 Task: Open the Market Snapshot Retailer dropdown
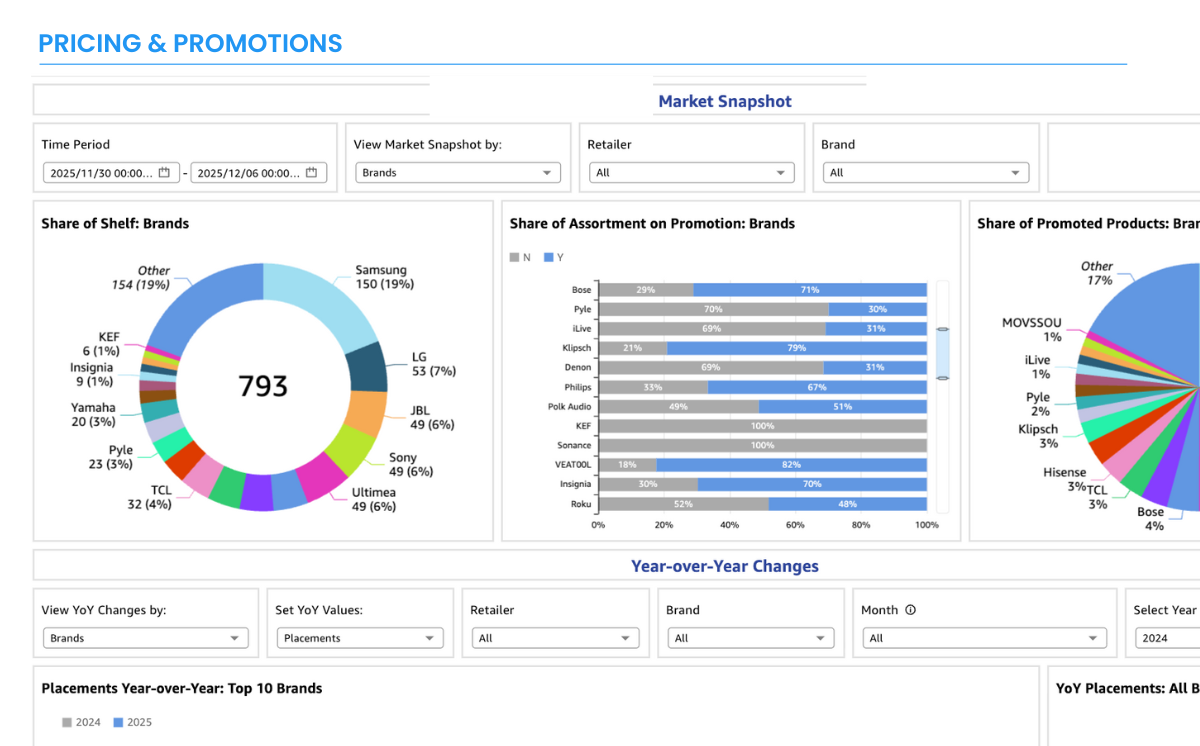click(x=691, y=173)
